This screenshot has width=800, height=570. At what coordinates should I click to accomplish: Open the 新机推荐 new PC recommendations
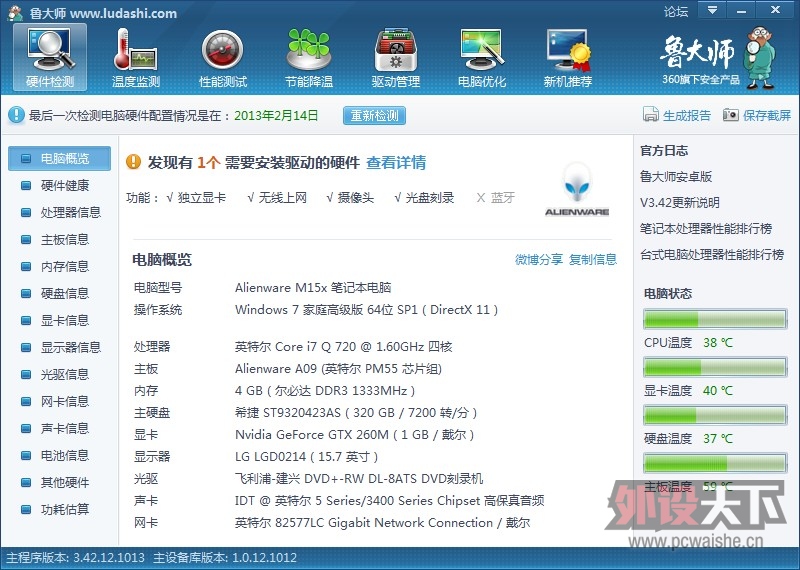[x=568, y=57]
